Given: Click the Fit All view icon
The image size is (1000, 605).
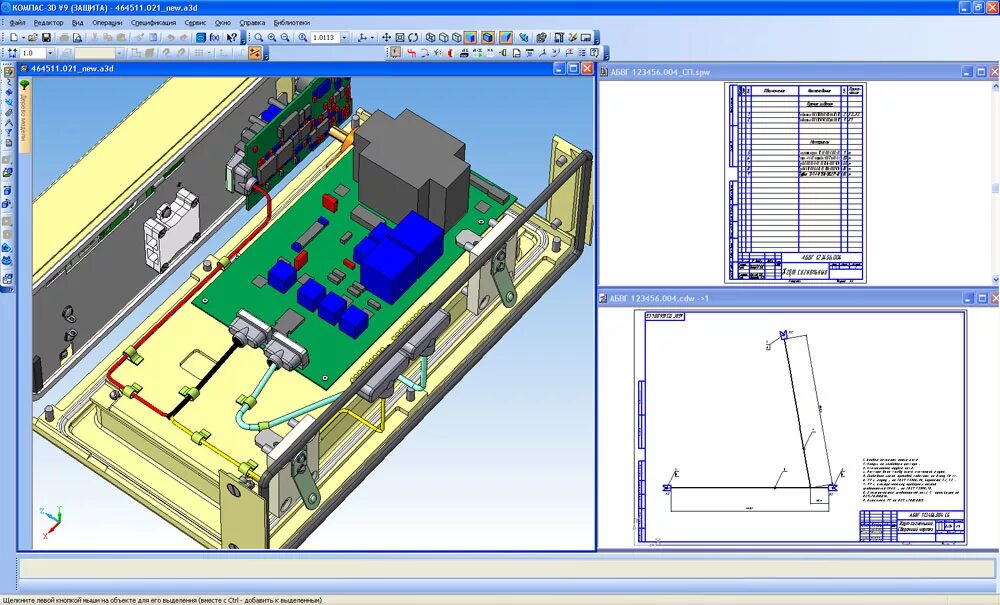Looking at the screenshot, I should coord(400,38).
